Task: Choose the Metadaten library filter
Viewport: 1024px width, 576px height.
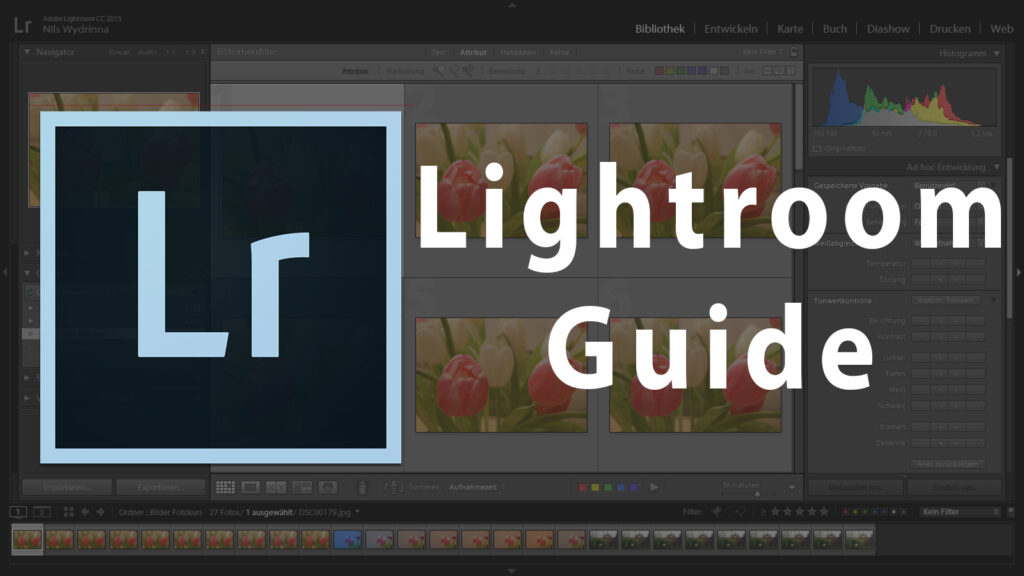Action: click(x=518, y=52)
